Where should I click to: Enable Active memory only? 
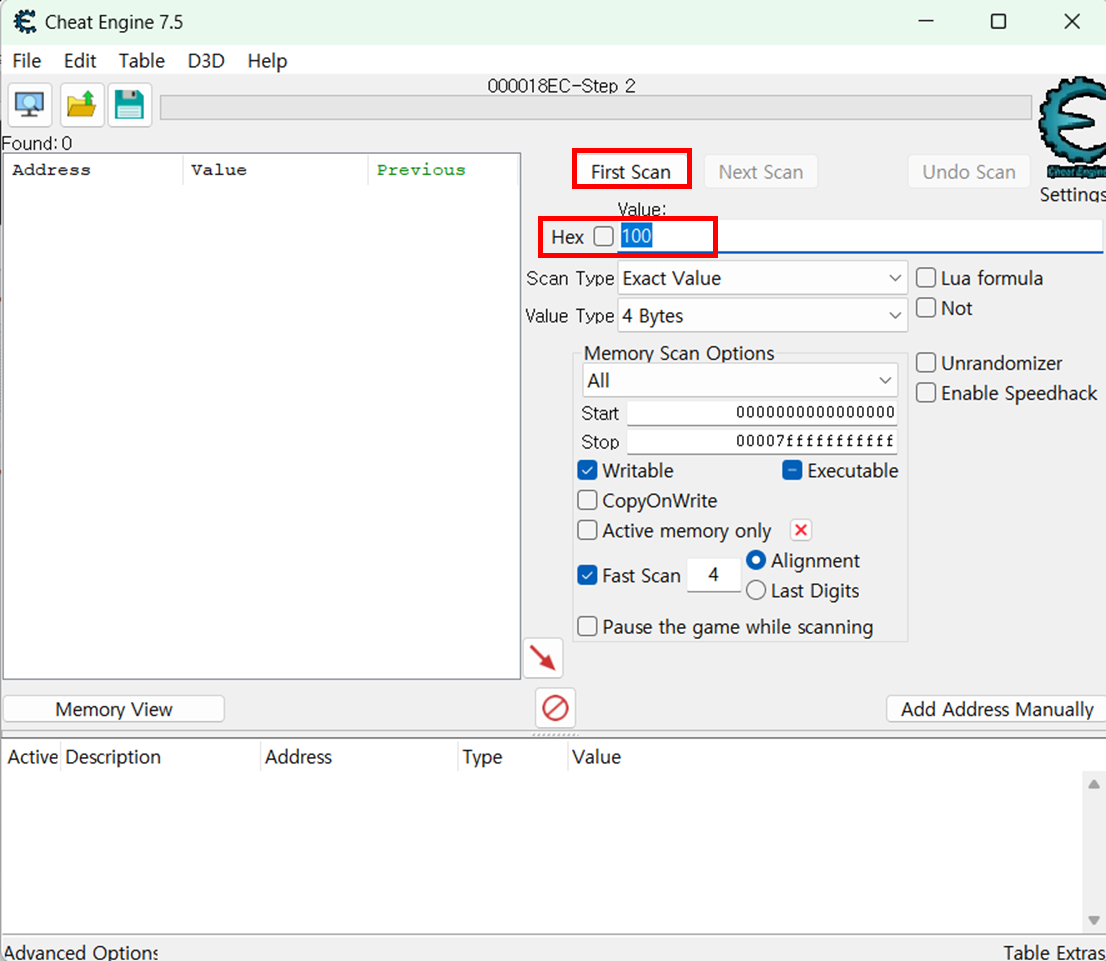(587, 530)
